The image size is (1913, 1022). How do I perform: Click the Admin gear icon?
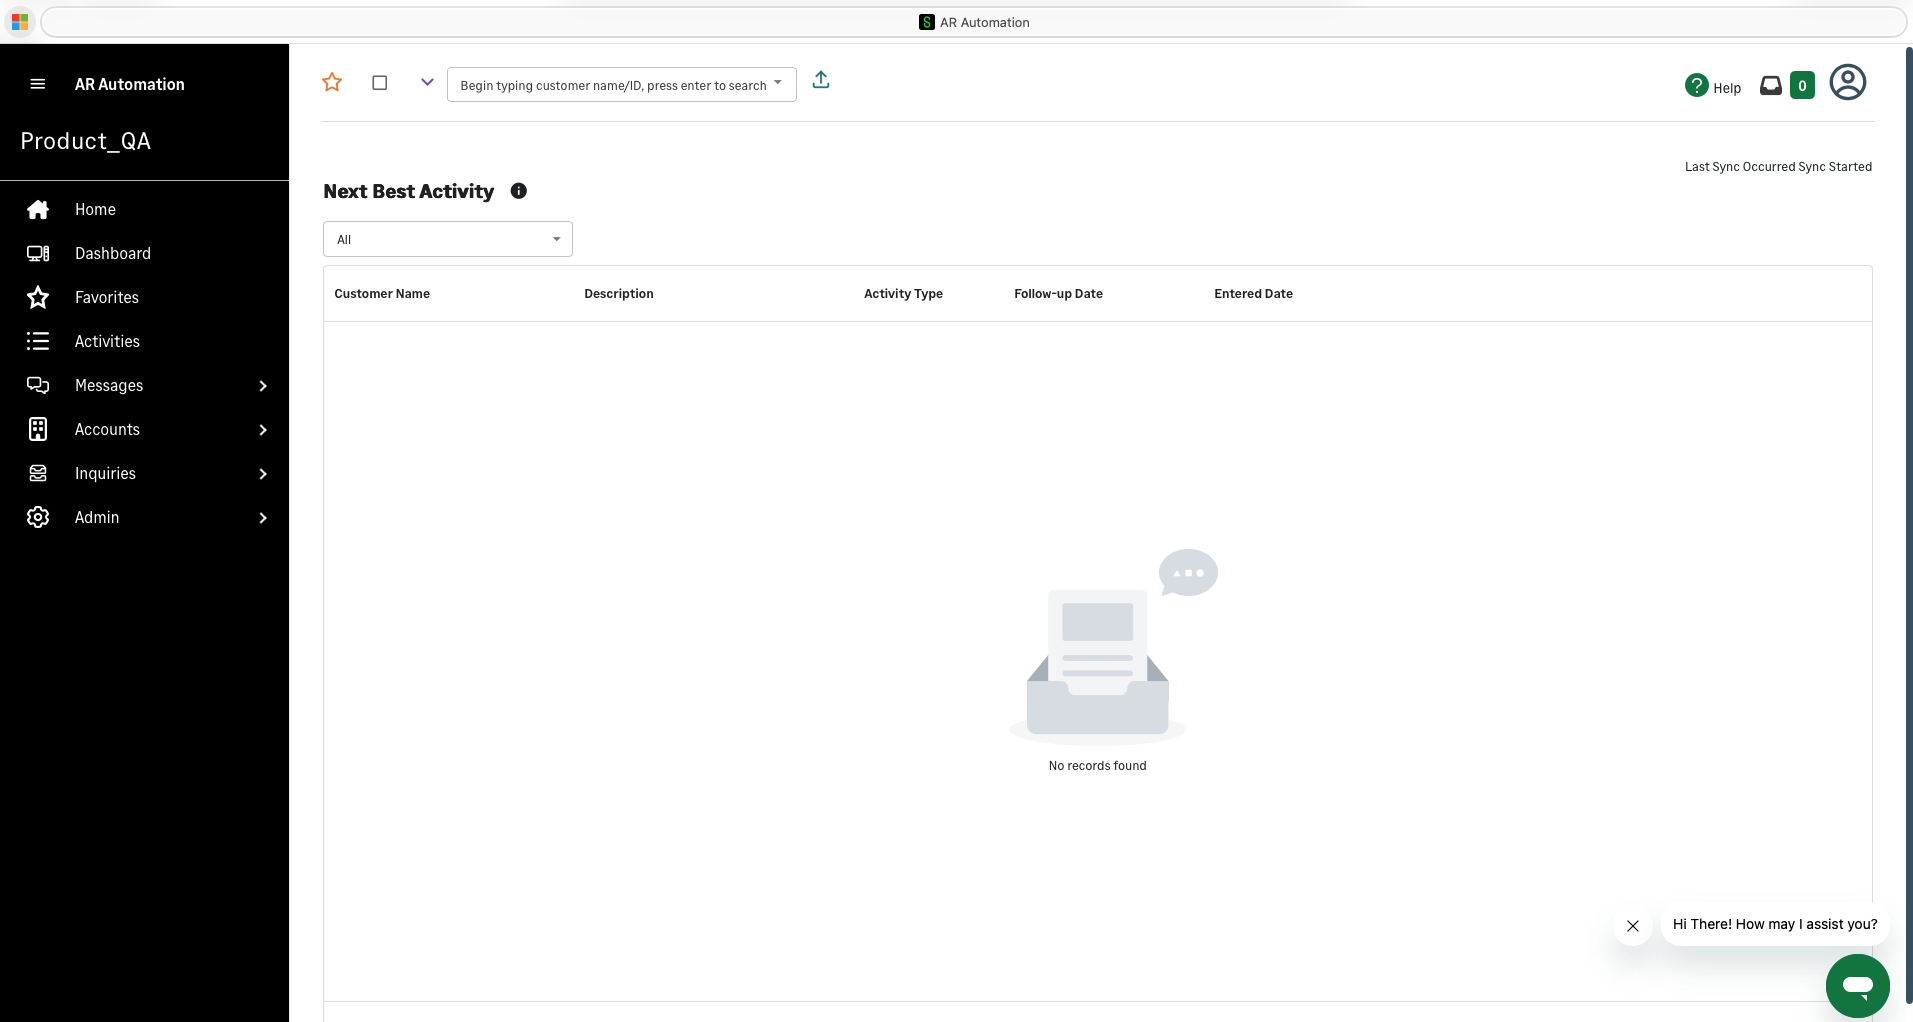(x=37, y=517)
